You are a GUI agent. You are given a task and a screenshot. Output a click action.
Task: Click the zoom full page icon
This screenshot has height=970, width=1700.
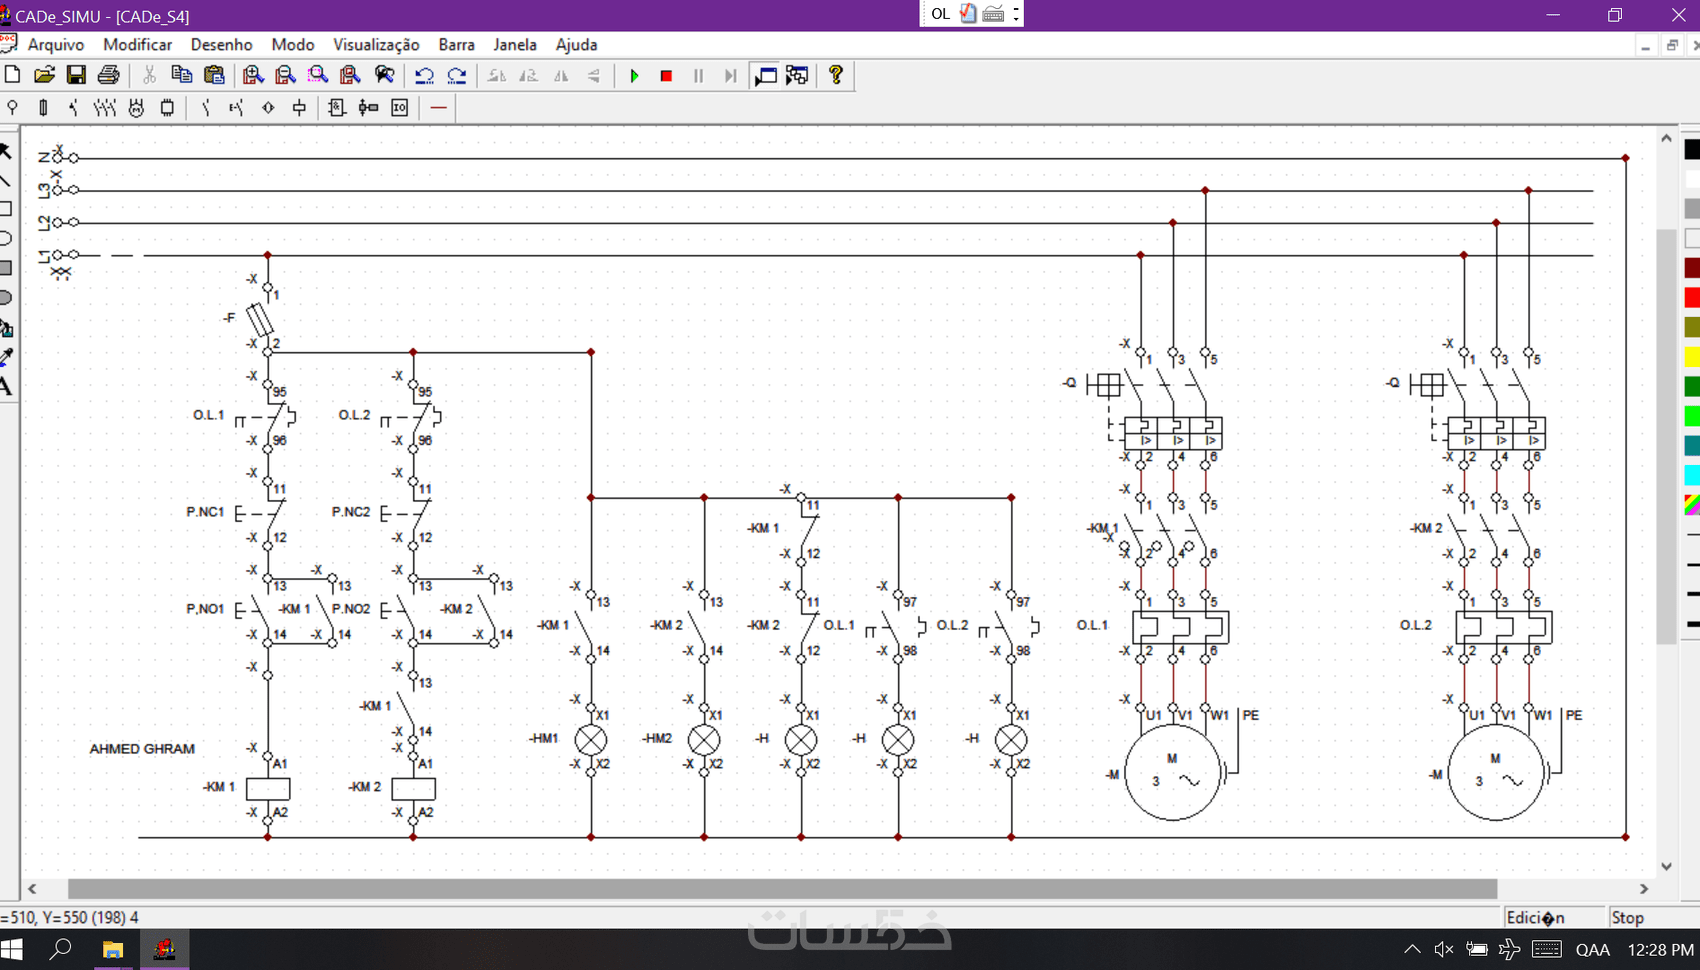coord(349,75)
